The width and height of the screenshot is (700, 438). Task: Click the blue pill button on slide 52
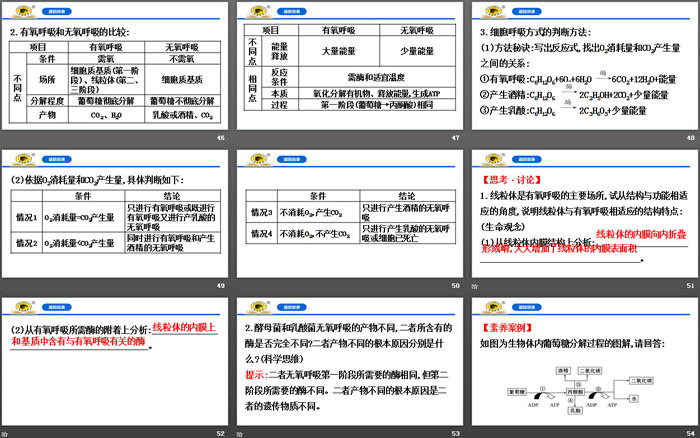coord(57,307)
